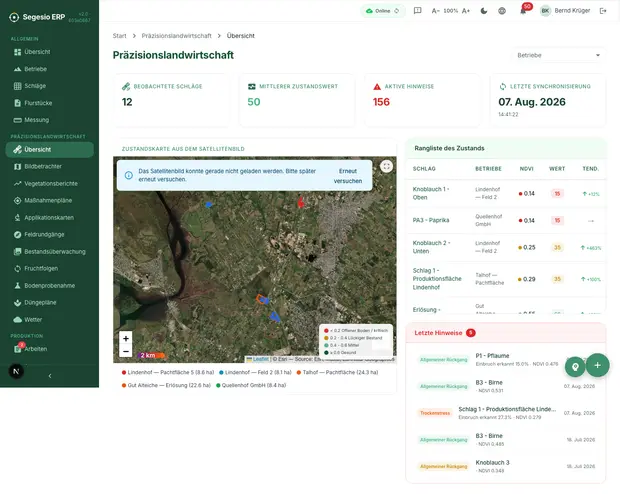Collapse the sidebar with chevron arrow
This screenshot has height=494, width=620.
coord(50,376)
